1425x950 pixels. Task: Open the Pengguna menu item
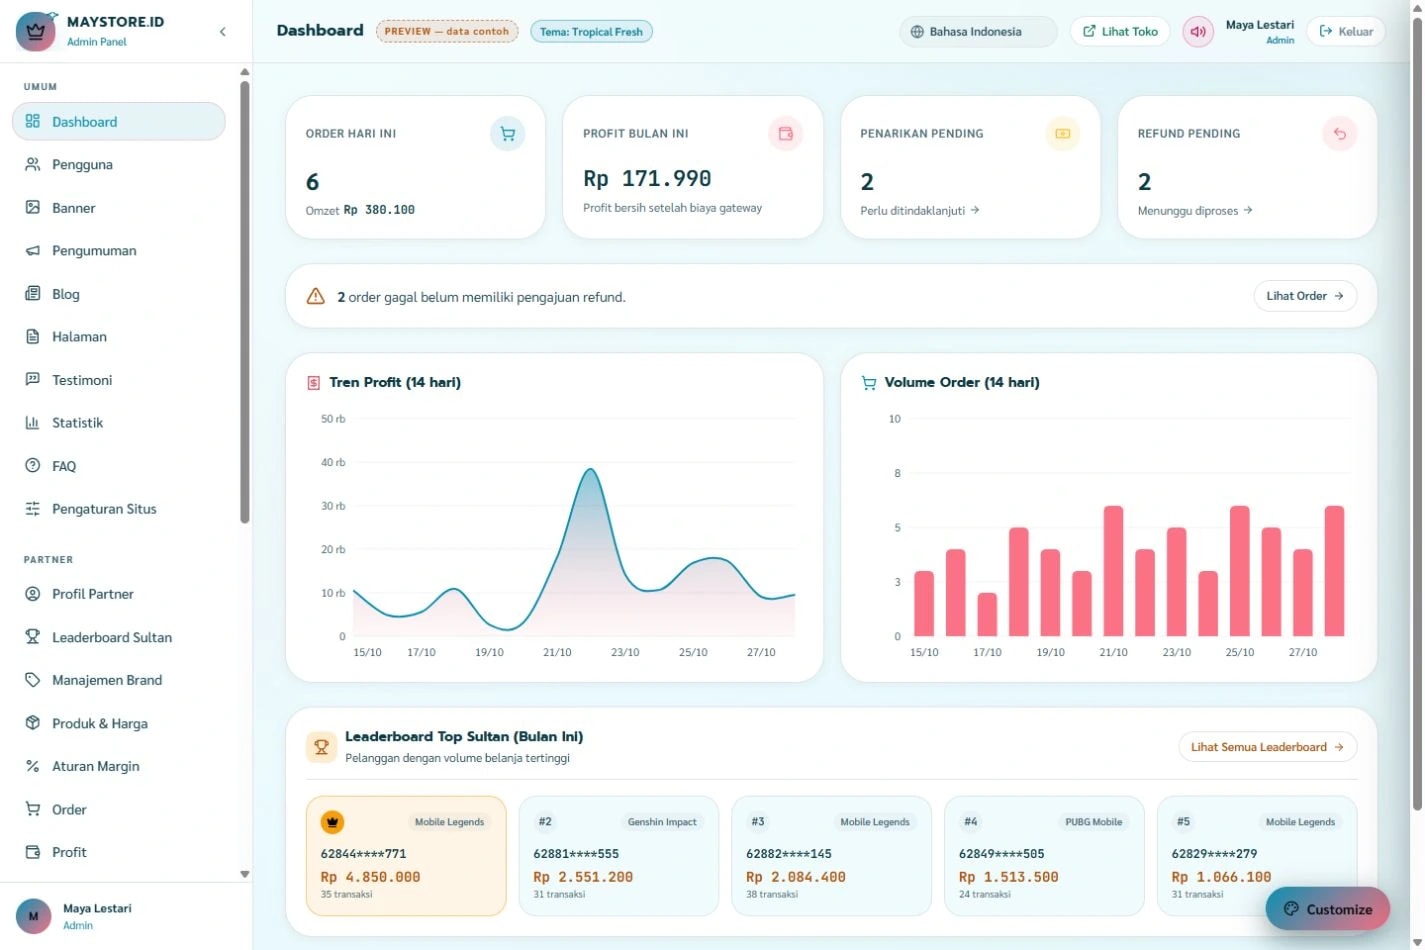[x=119, y=165]
